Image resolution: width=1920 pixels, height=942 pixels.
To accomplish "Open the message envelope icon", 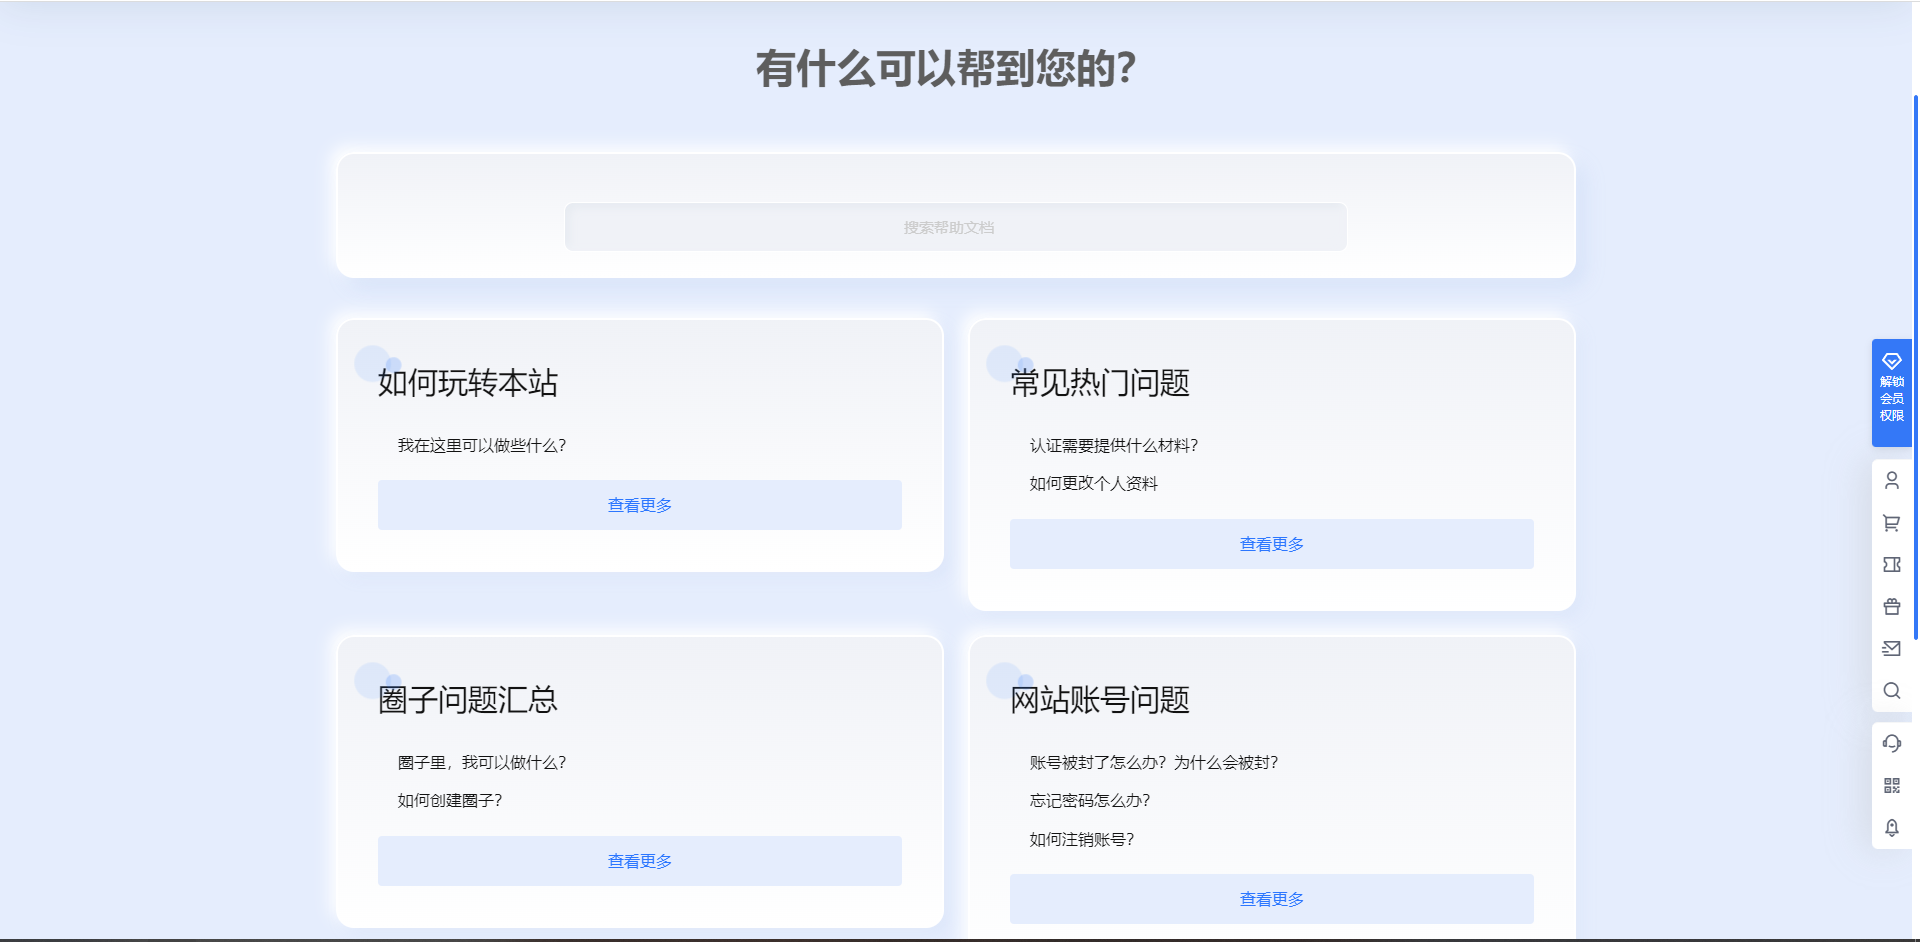I will [1892, 648].
